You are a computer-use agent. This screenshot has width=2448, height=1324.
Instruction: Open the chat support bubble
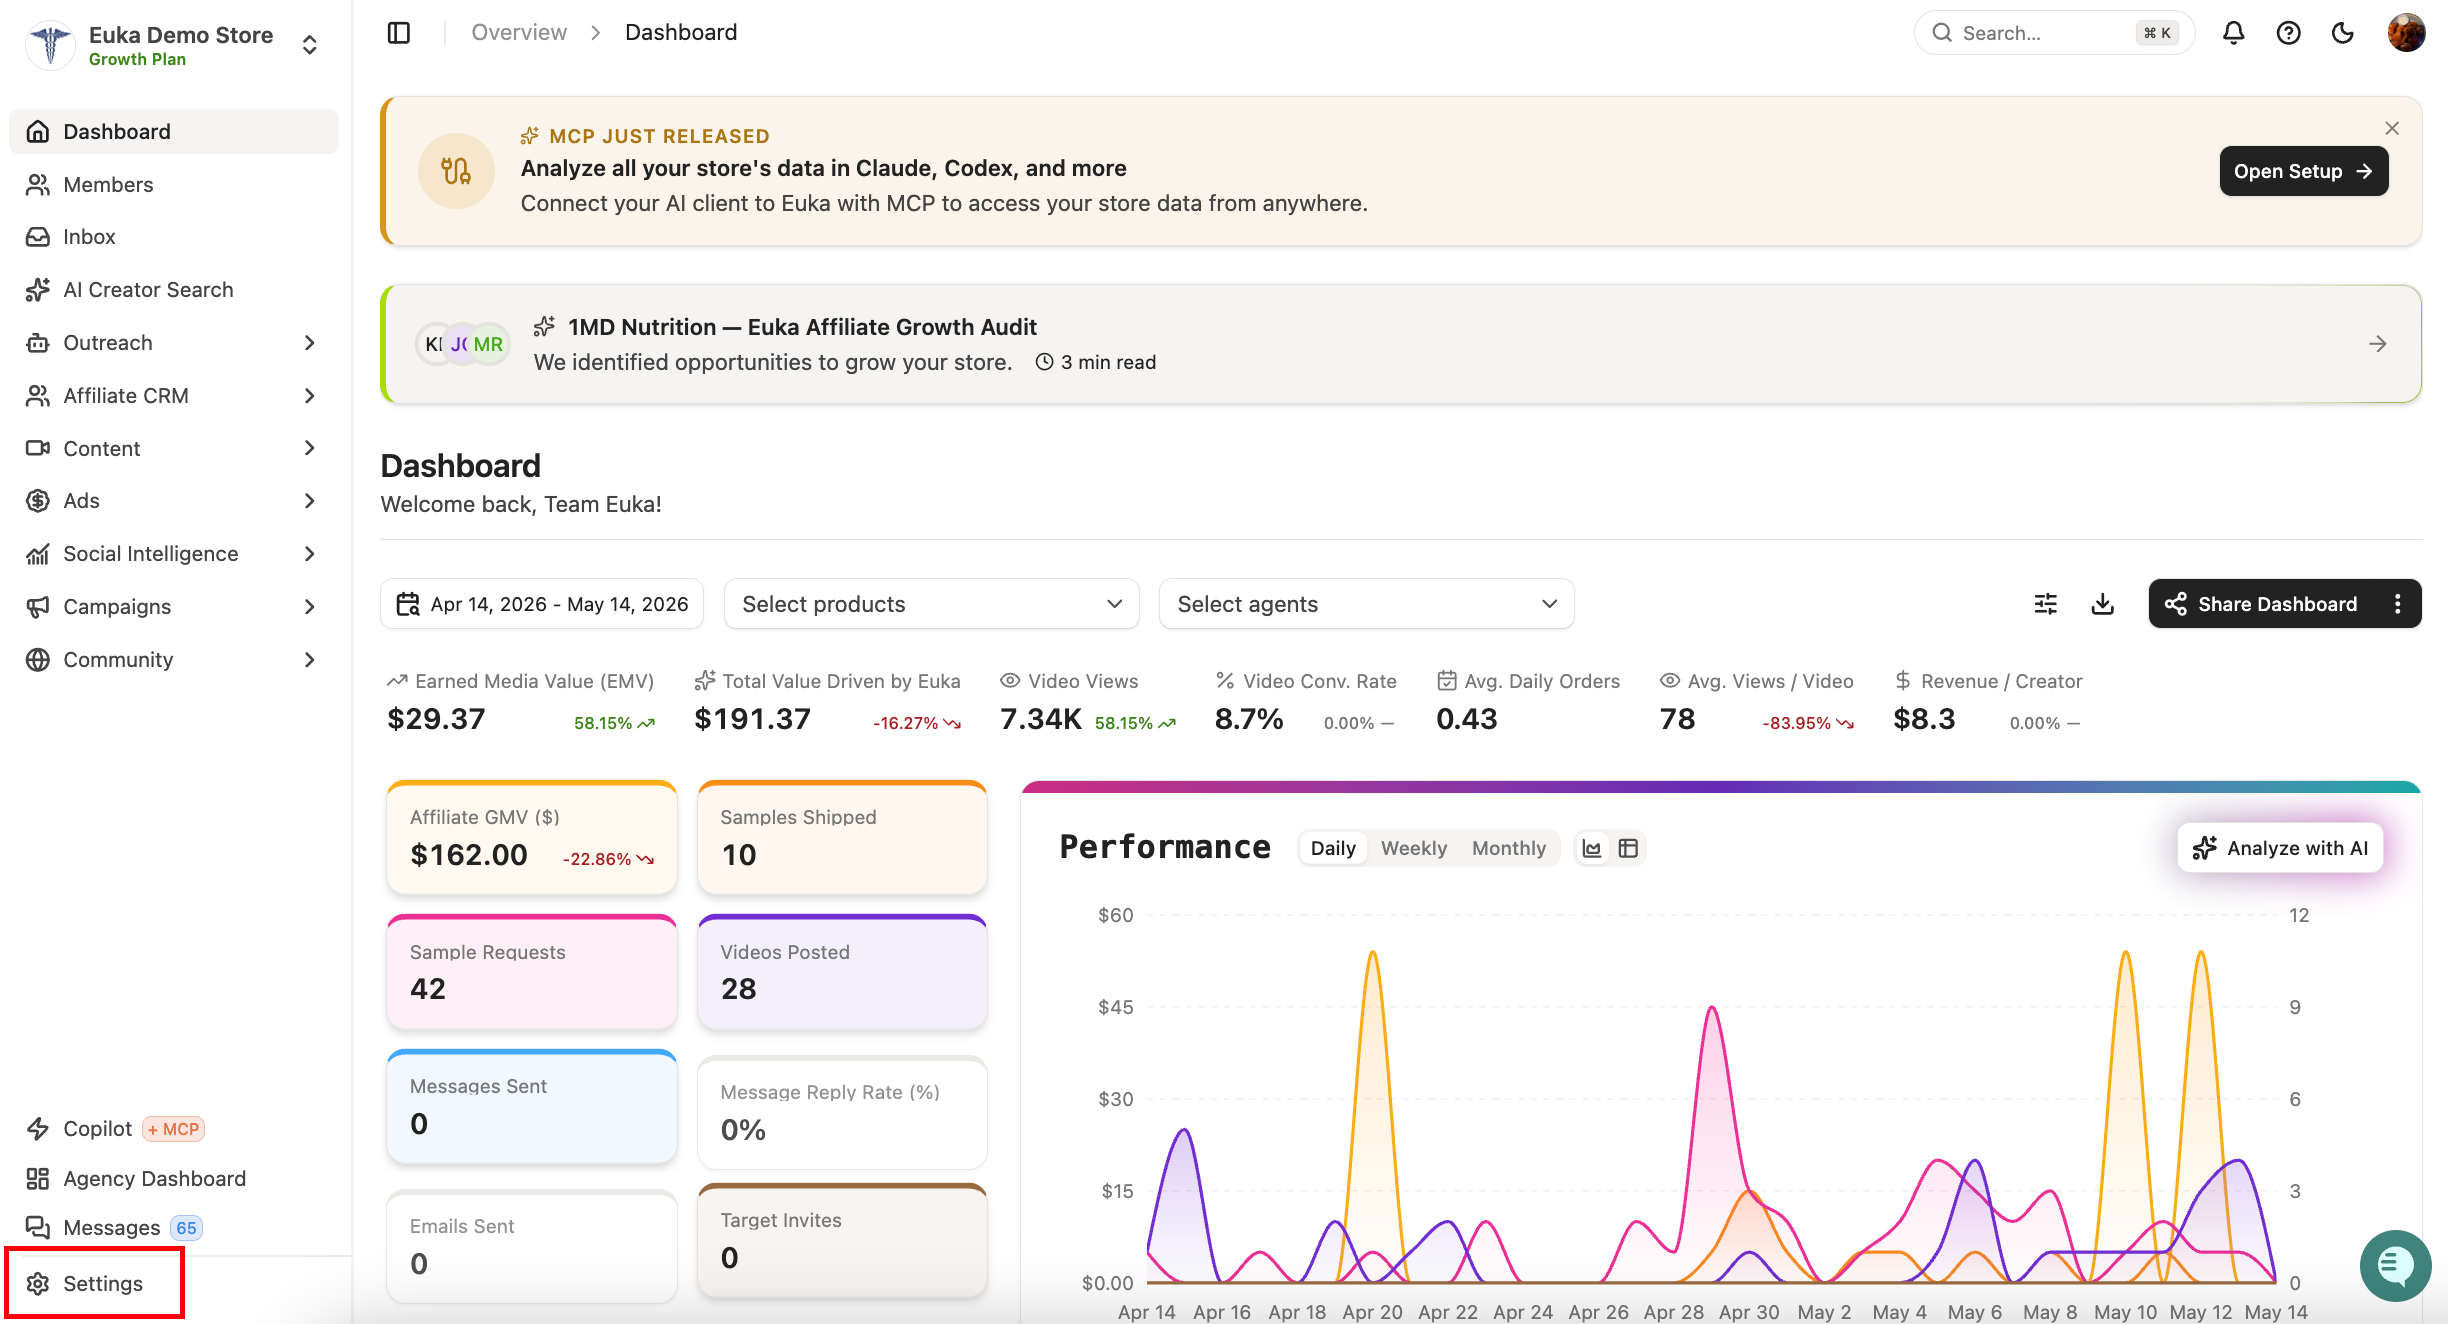tap(2394, 1265)
